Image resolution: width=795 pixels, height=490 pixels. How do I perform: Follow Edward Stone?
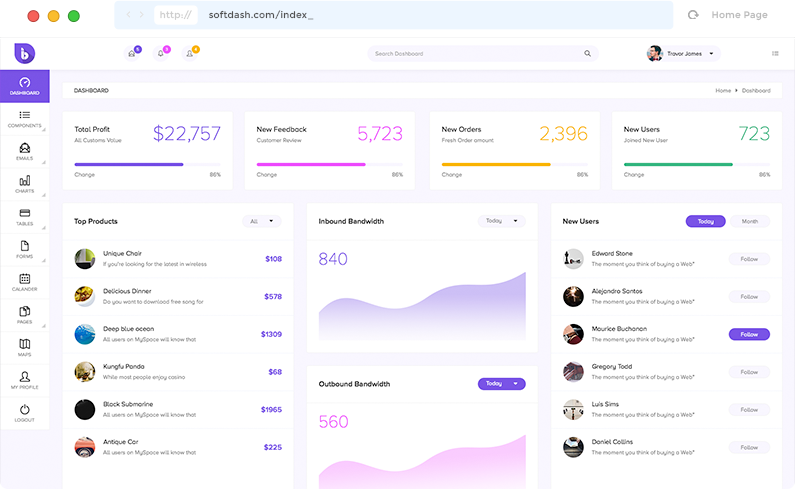point(749,259)
